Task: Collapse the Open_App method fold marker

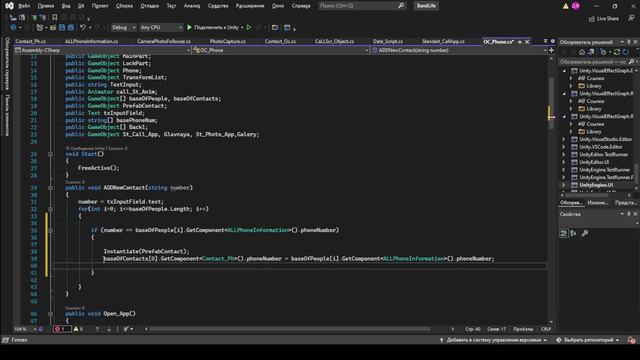Action: [x=51, y=314]
